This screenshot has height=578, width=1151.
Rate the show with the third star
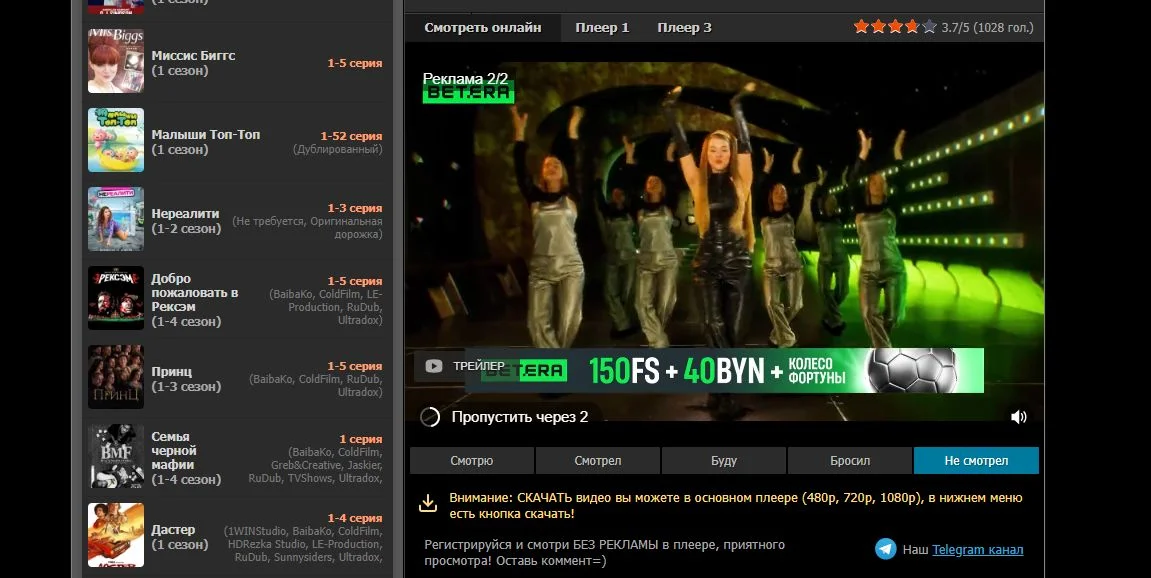896,27
